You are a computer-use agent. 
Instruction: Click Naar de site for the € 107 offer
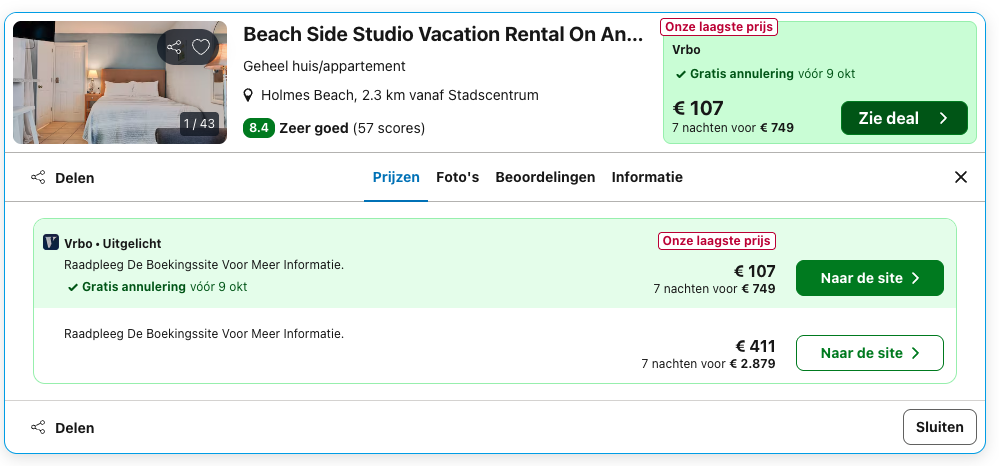click(x=870, y=278)
